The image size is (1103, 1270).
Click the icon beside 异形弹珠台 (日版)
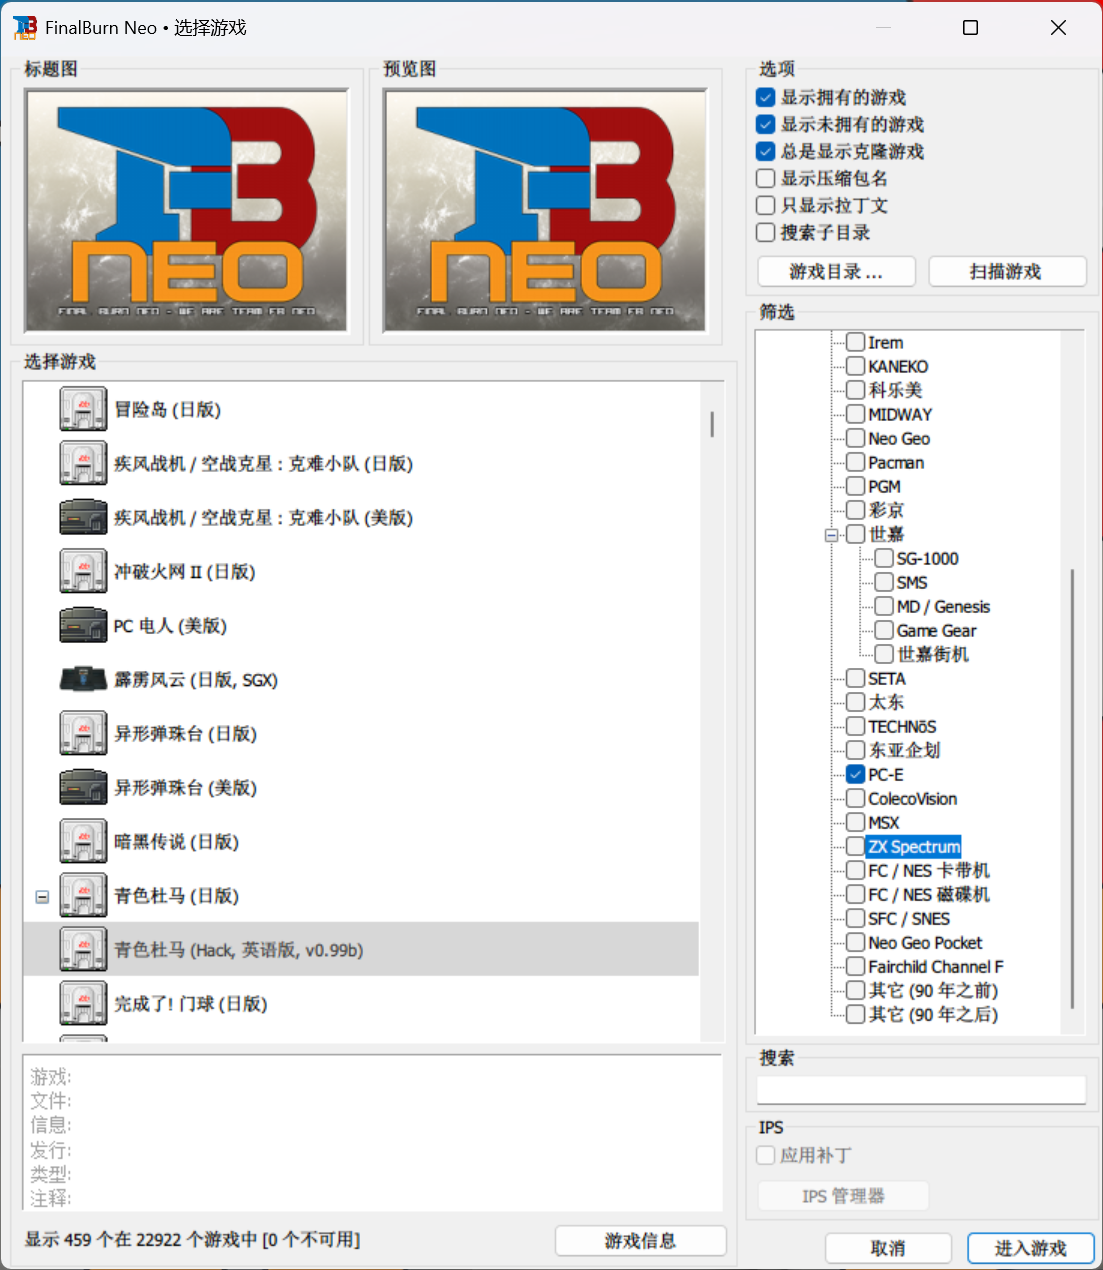click(83, 733)
